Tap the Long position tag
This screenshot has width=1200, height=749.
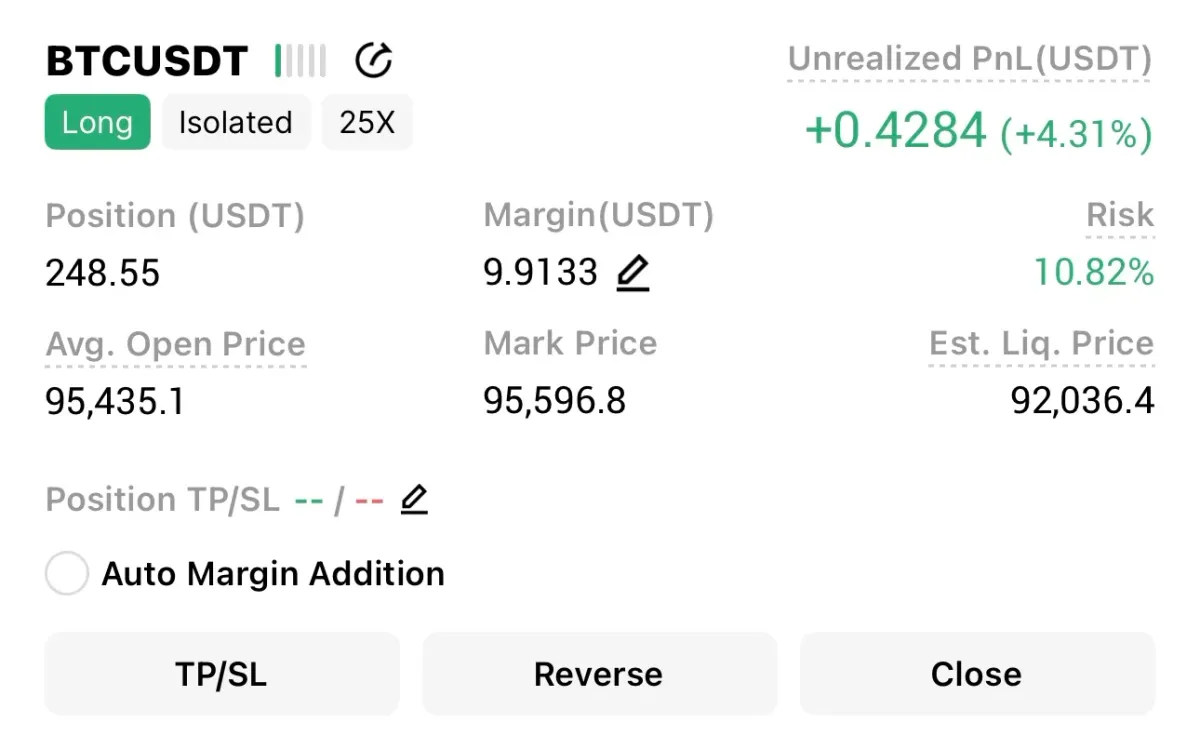point(97,122)
